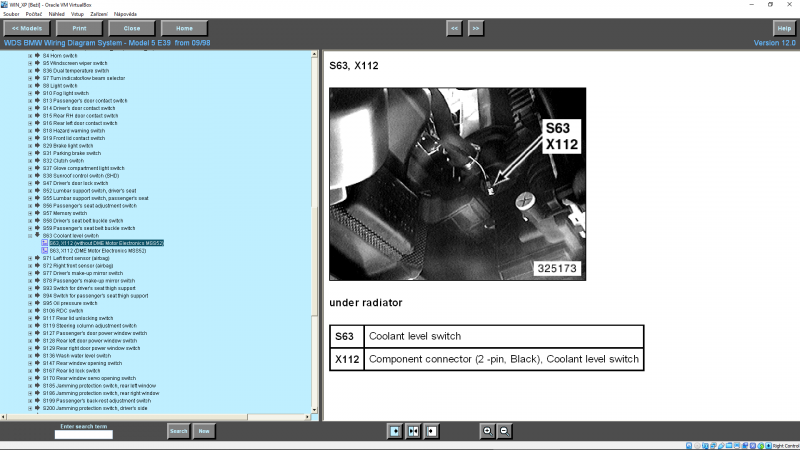Collapse S63 Coolant level switch node
The height and width of the screenshot is (450, 800).
pyautogui.click(x=30, y=236)
